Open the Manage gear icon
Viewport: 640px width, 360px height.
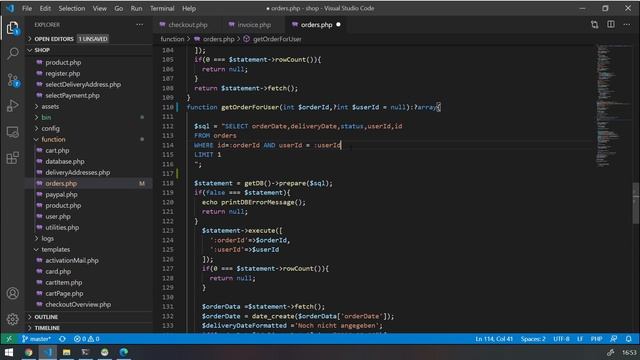coord(13,319)
